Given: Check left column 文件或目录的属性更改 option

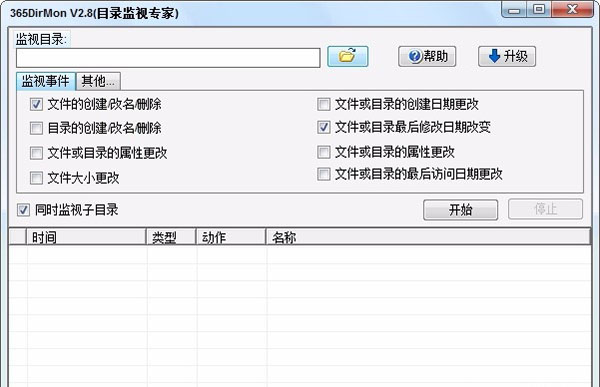Looking at the screenshot, I should pos(36,153).
